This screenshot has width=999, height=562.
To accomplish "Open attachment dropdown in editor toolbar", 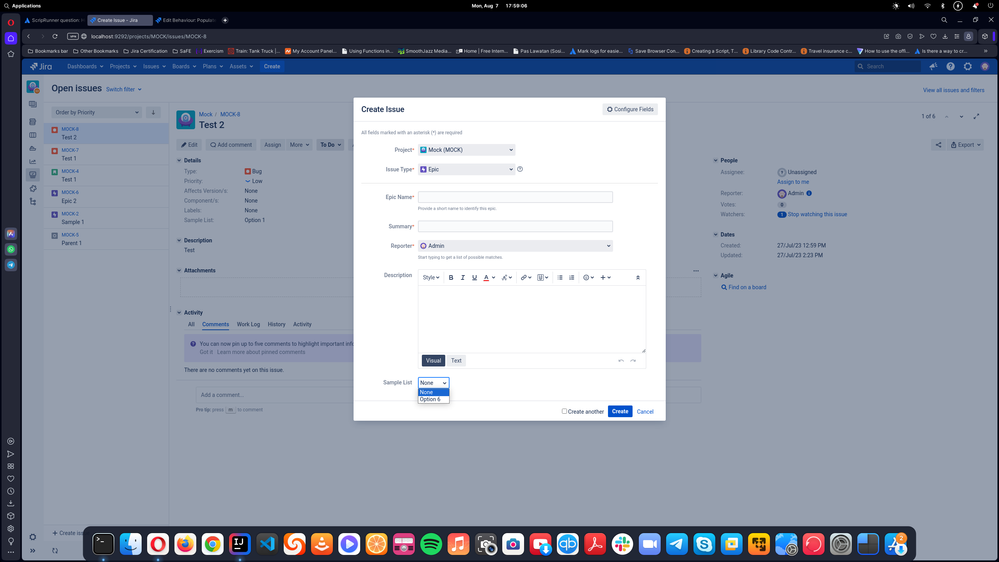I will tap(542, 278).
